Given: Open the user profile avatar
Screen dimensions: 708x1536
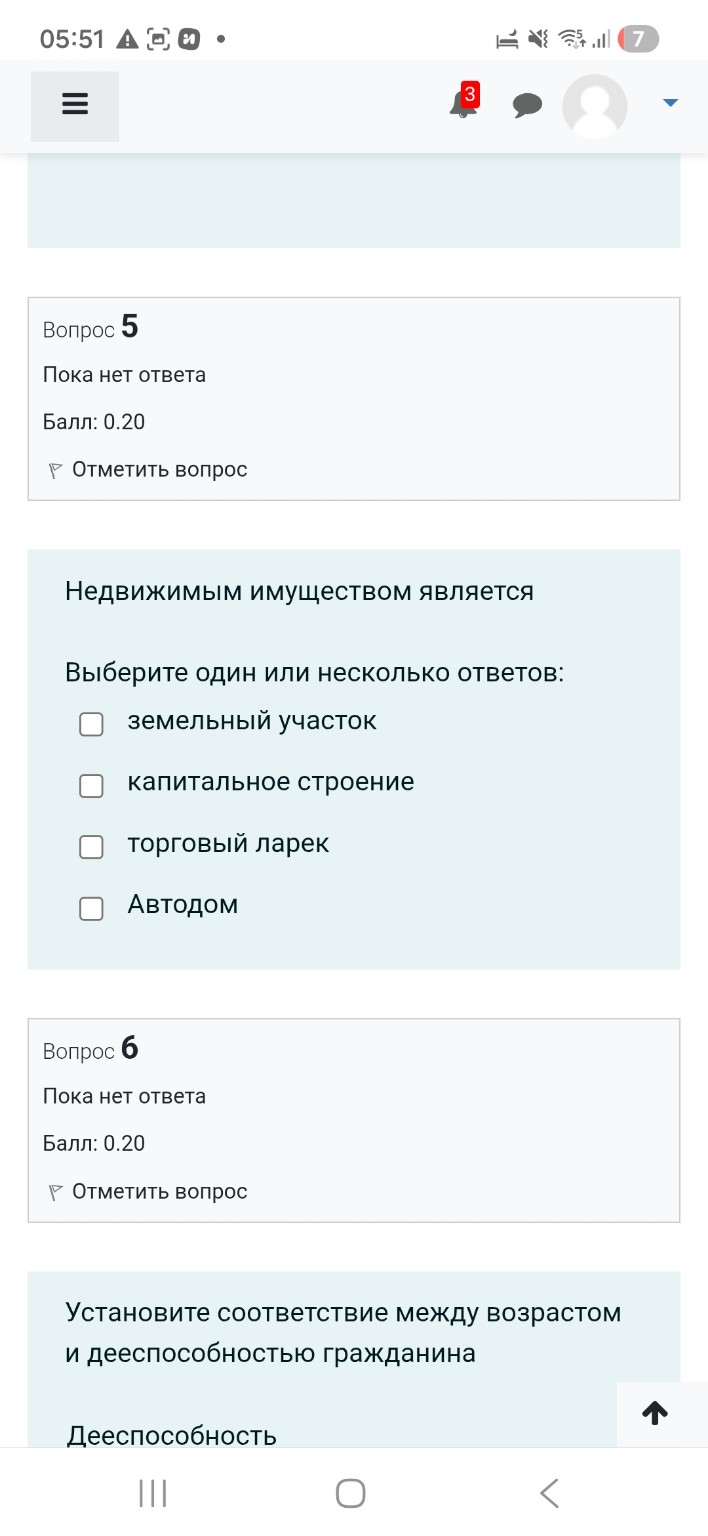Looking at the screenshot, I should 594,105.
